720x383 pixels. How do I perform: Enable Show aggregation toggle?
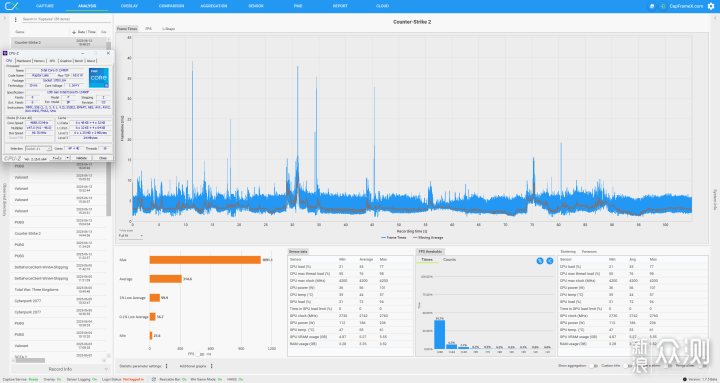coord(593,366)
